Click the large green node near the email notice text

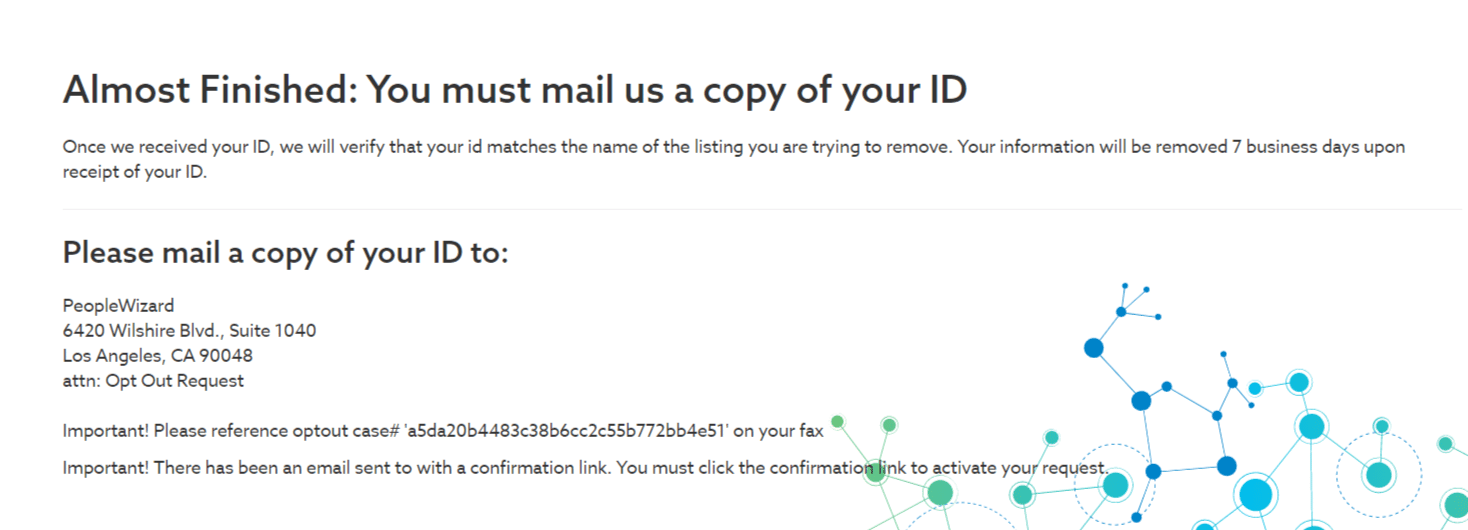(940, 492)
